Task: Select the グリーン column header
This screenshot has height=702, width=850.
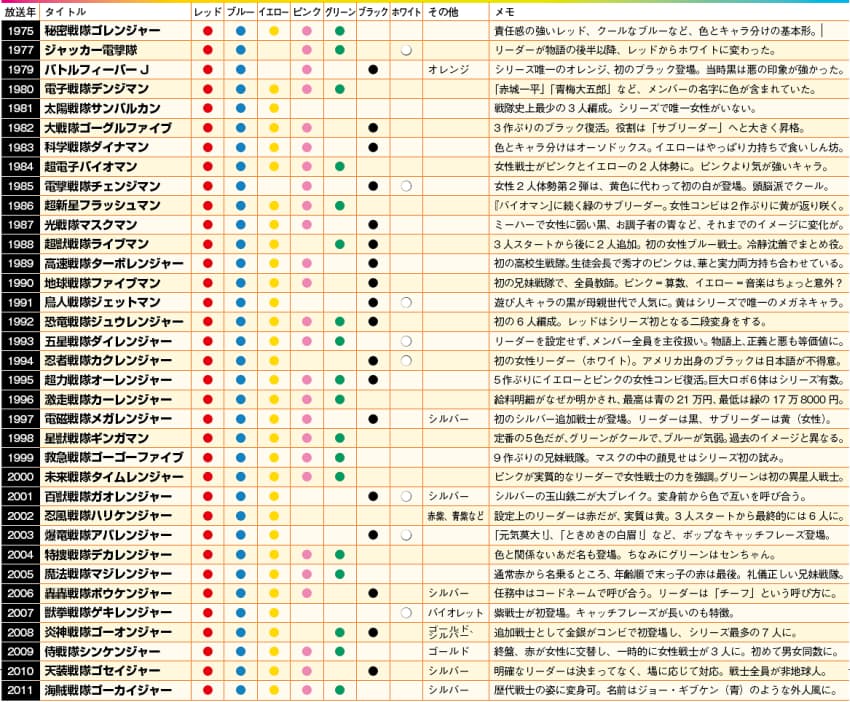Action: coord(340,12)
